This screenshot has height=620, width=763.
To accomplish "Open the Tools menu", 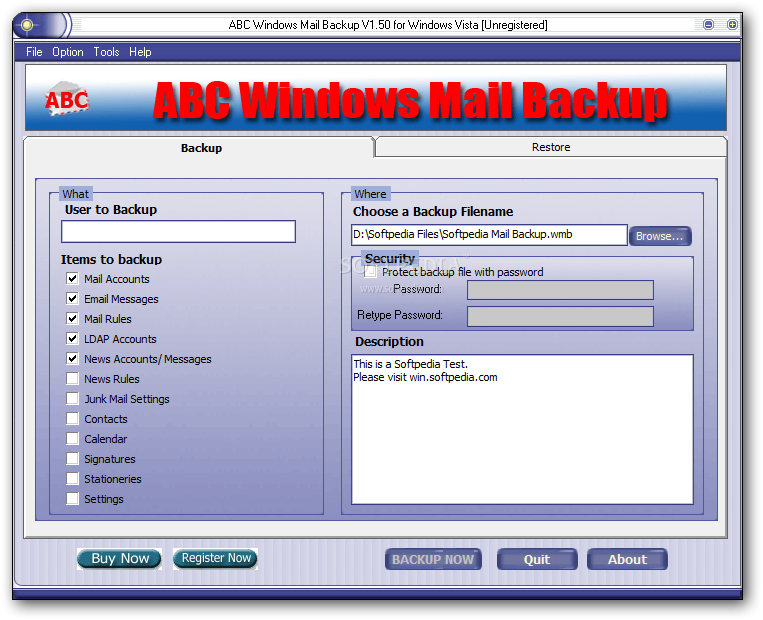I will 106,52.
